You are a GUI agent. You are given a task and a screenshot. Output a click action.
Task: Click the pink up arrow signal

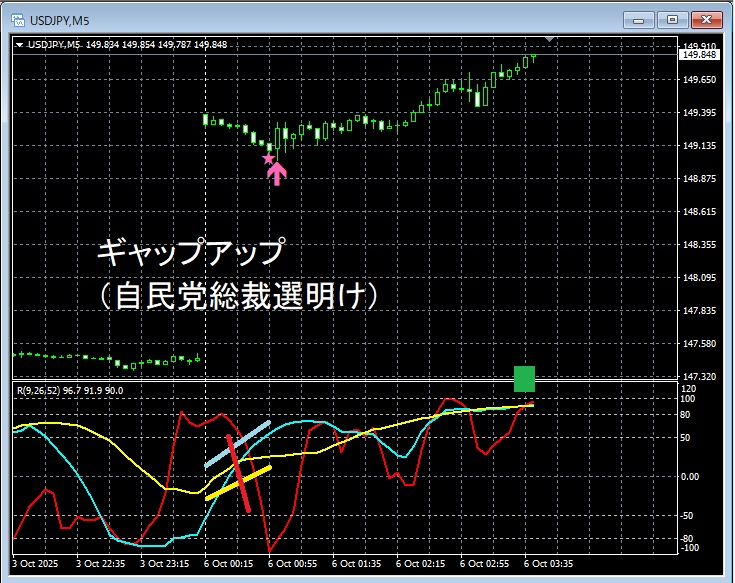277,173
